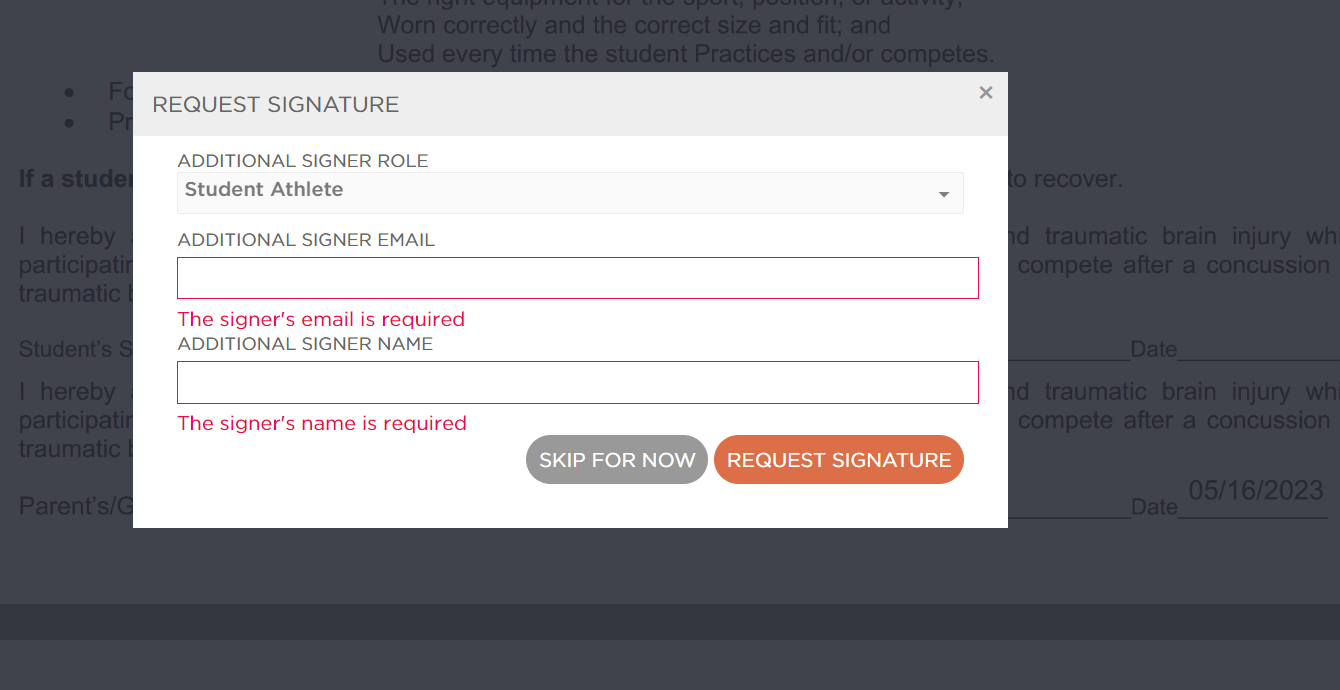Focus the Additional Signer Name field
This screenshot has height=690, width=1340.
coord(578,382)
